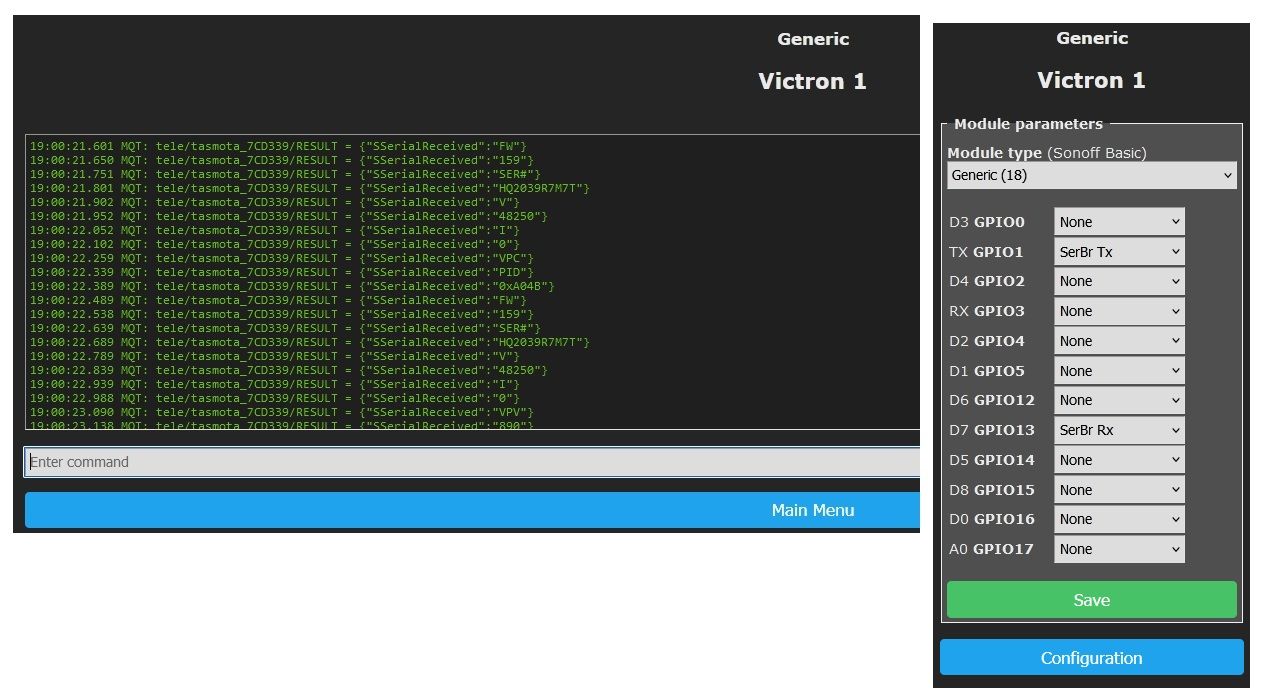Open the D4 GPIO2 dropdown
Image resolution: width=1263 pixels, height=693 pixels.
coord(1119,281)
